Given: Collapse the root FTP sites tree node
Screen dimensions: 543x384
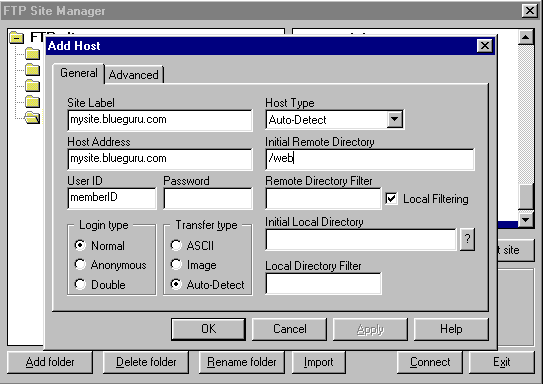Looking at the screenshot, I should point(17,37).
